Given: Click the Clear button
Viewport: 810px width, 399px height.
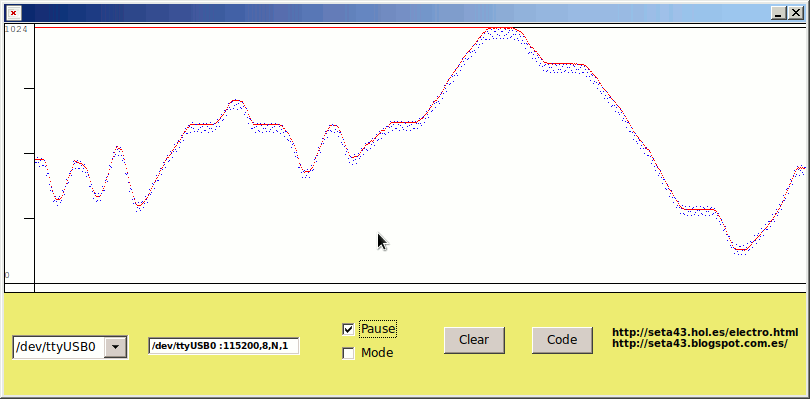Looking at the screenshot, I should tap(474, 340).
